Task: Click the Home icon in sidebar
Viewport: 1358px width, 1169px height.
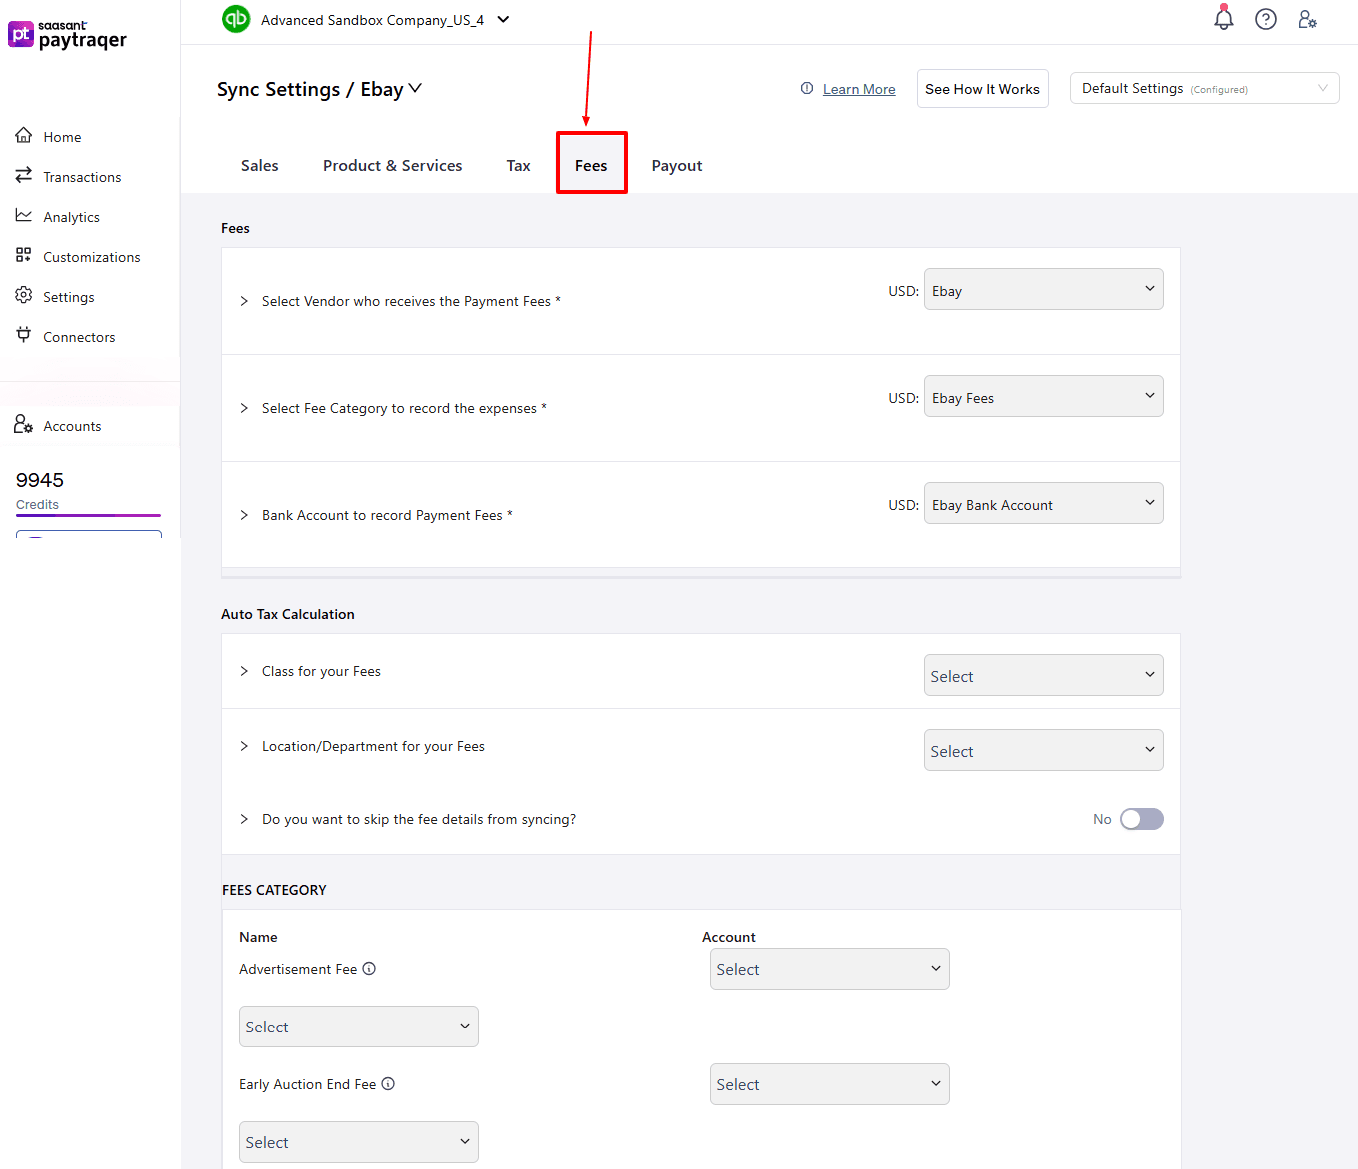Action: (x=24, y=135)
